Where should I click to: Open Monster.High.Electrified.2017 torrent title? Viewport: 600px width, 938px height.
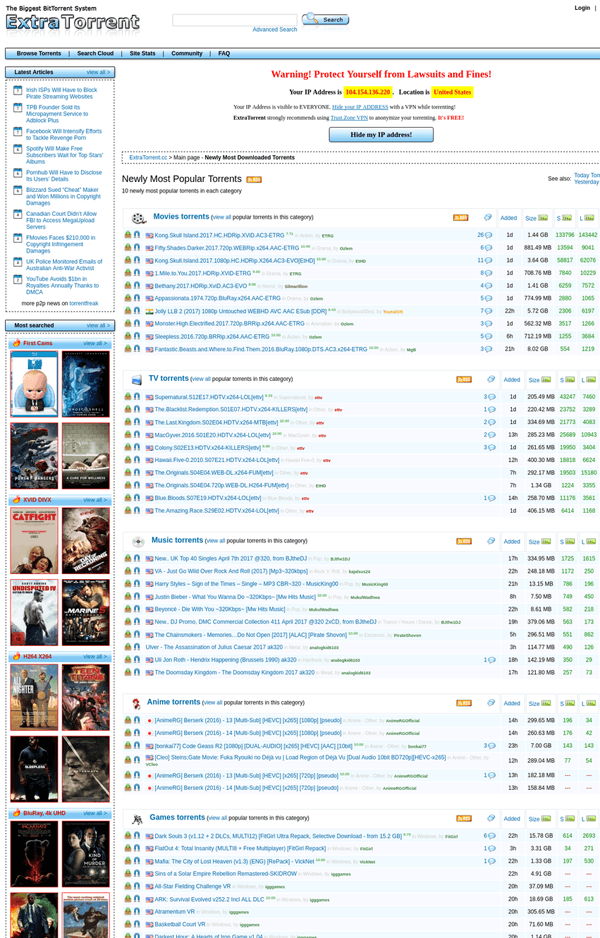[230, 324]
